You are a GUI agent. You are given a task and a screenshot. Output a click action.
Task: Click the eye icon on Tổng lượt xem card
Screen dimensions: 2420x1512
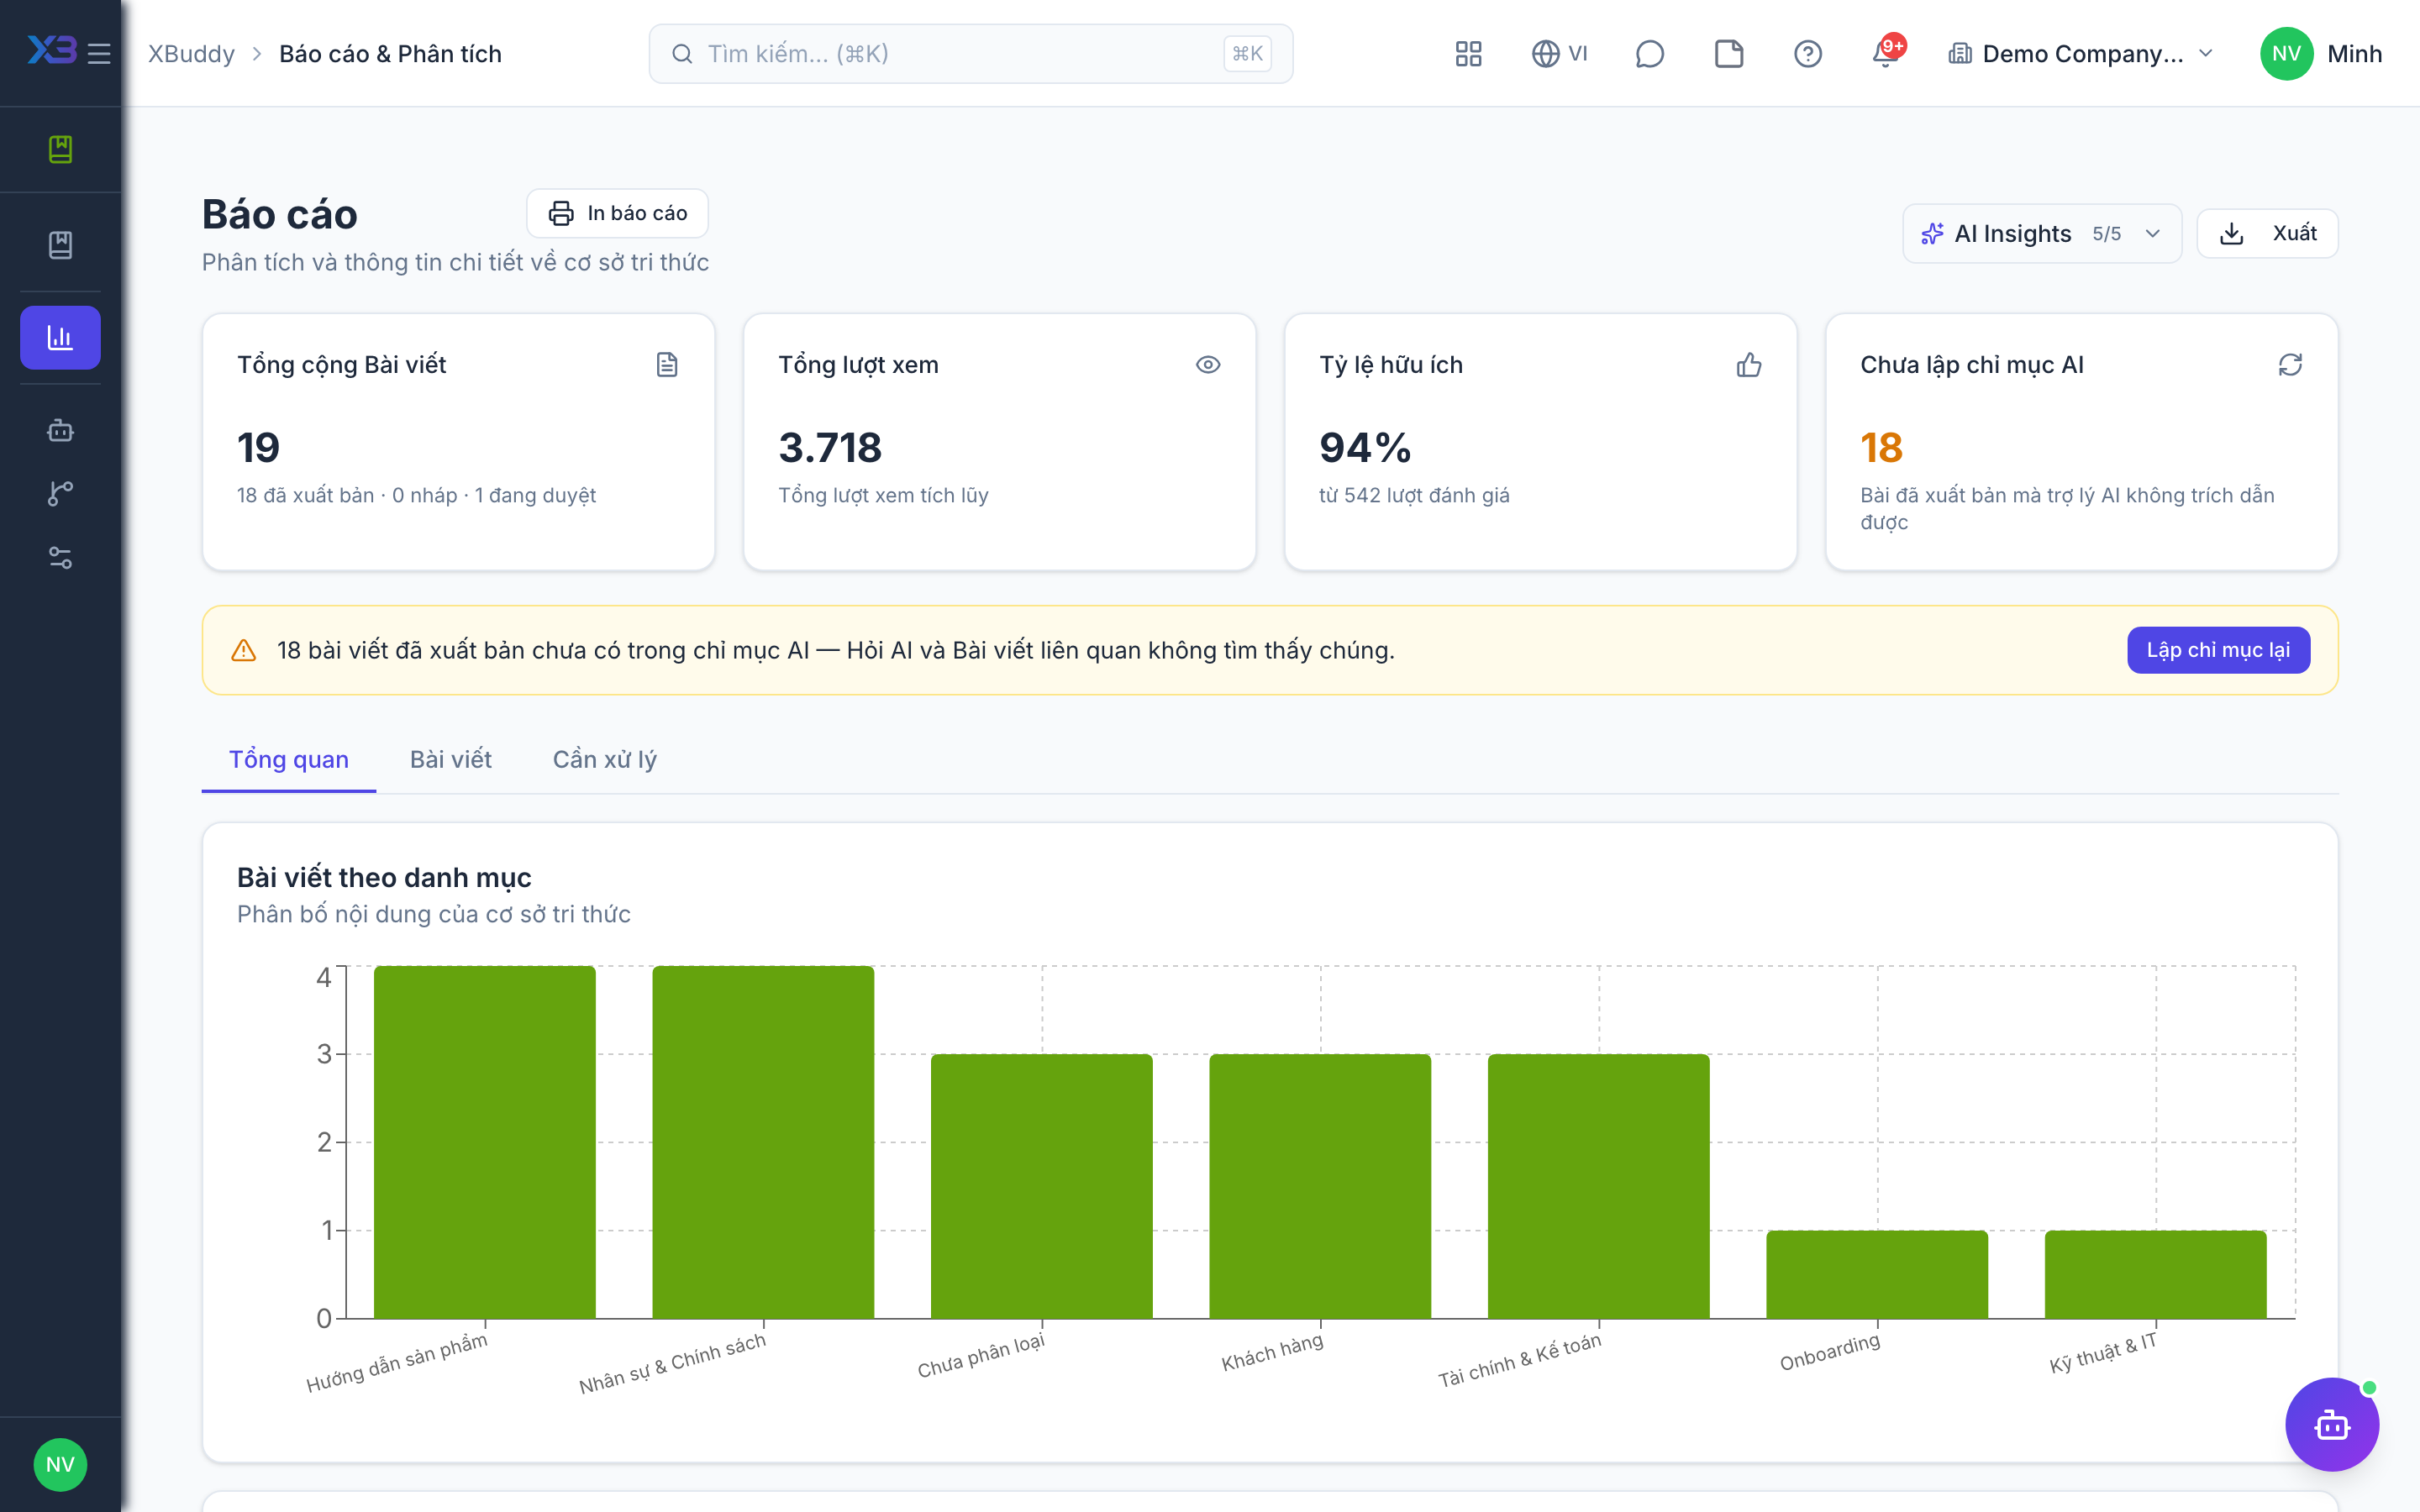[1208, 365]
